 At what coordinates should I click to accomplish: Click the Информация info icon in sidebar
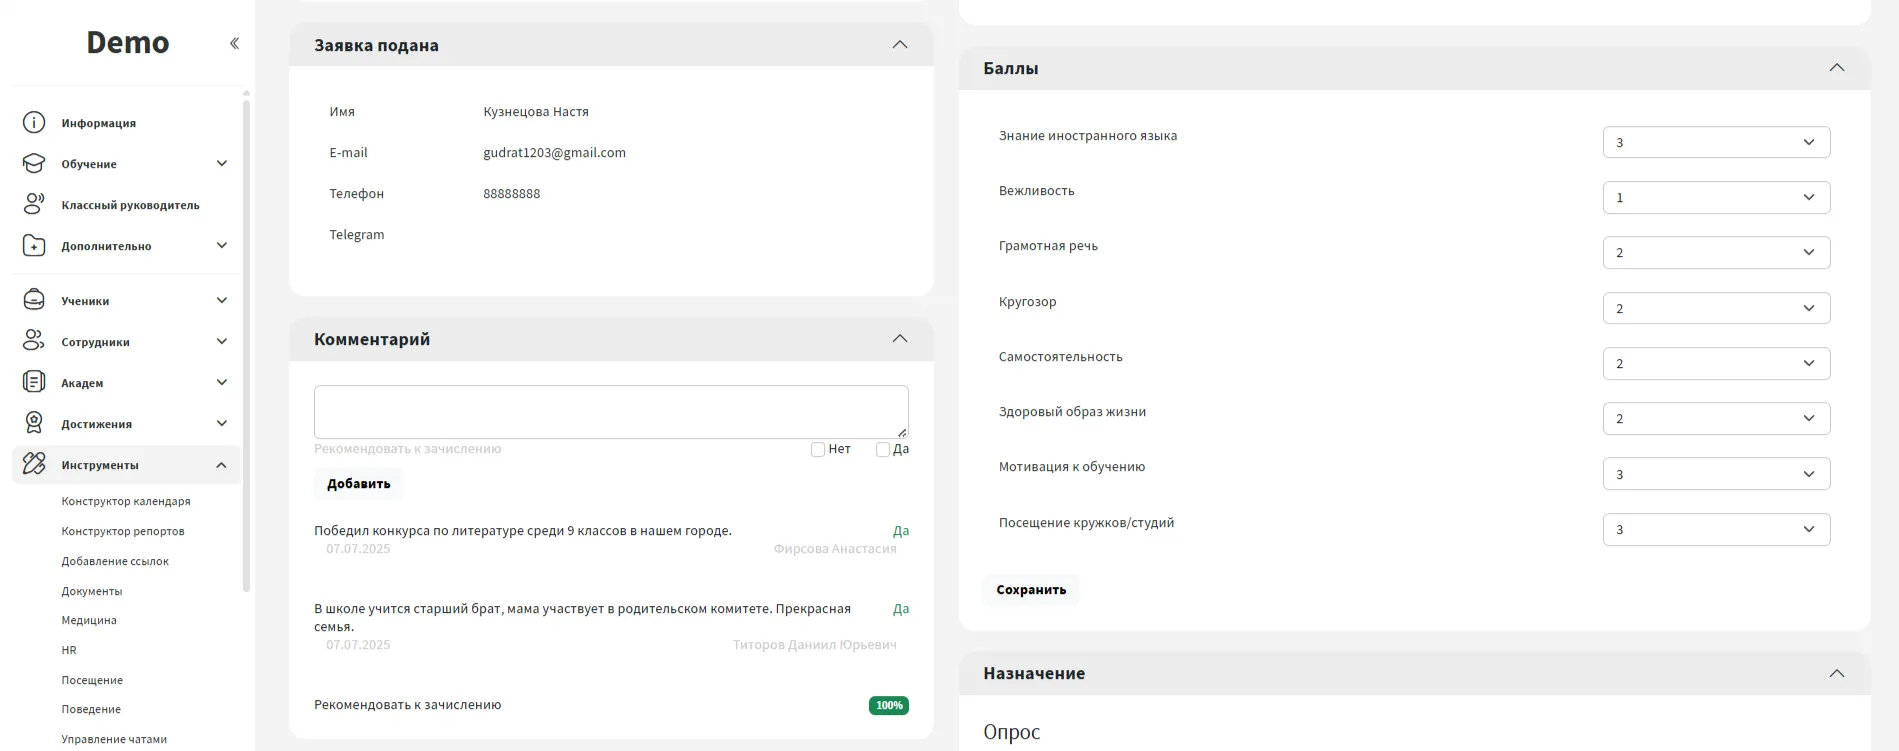click(x=34, y=123)
